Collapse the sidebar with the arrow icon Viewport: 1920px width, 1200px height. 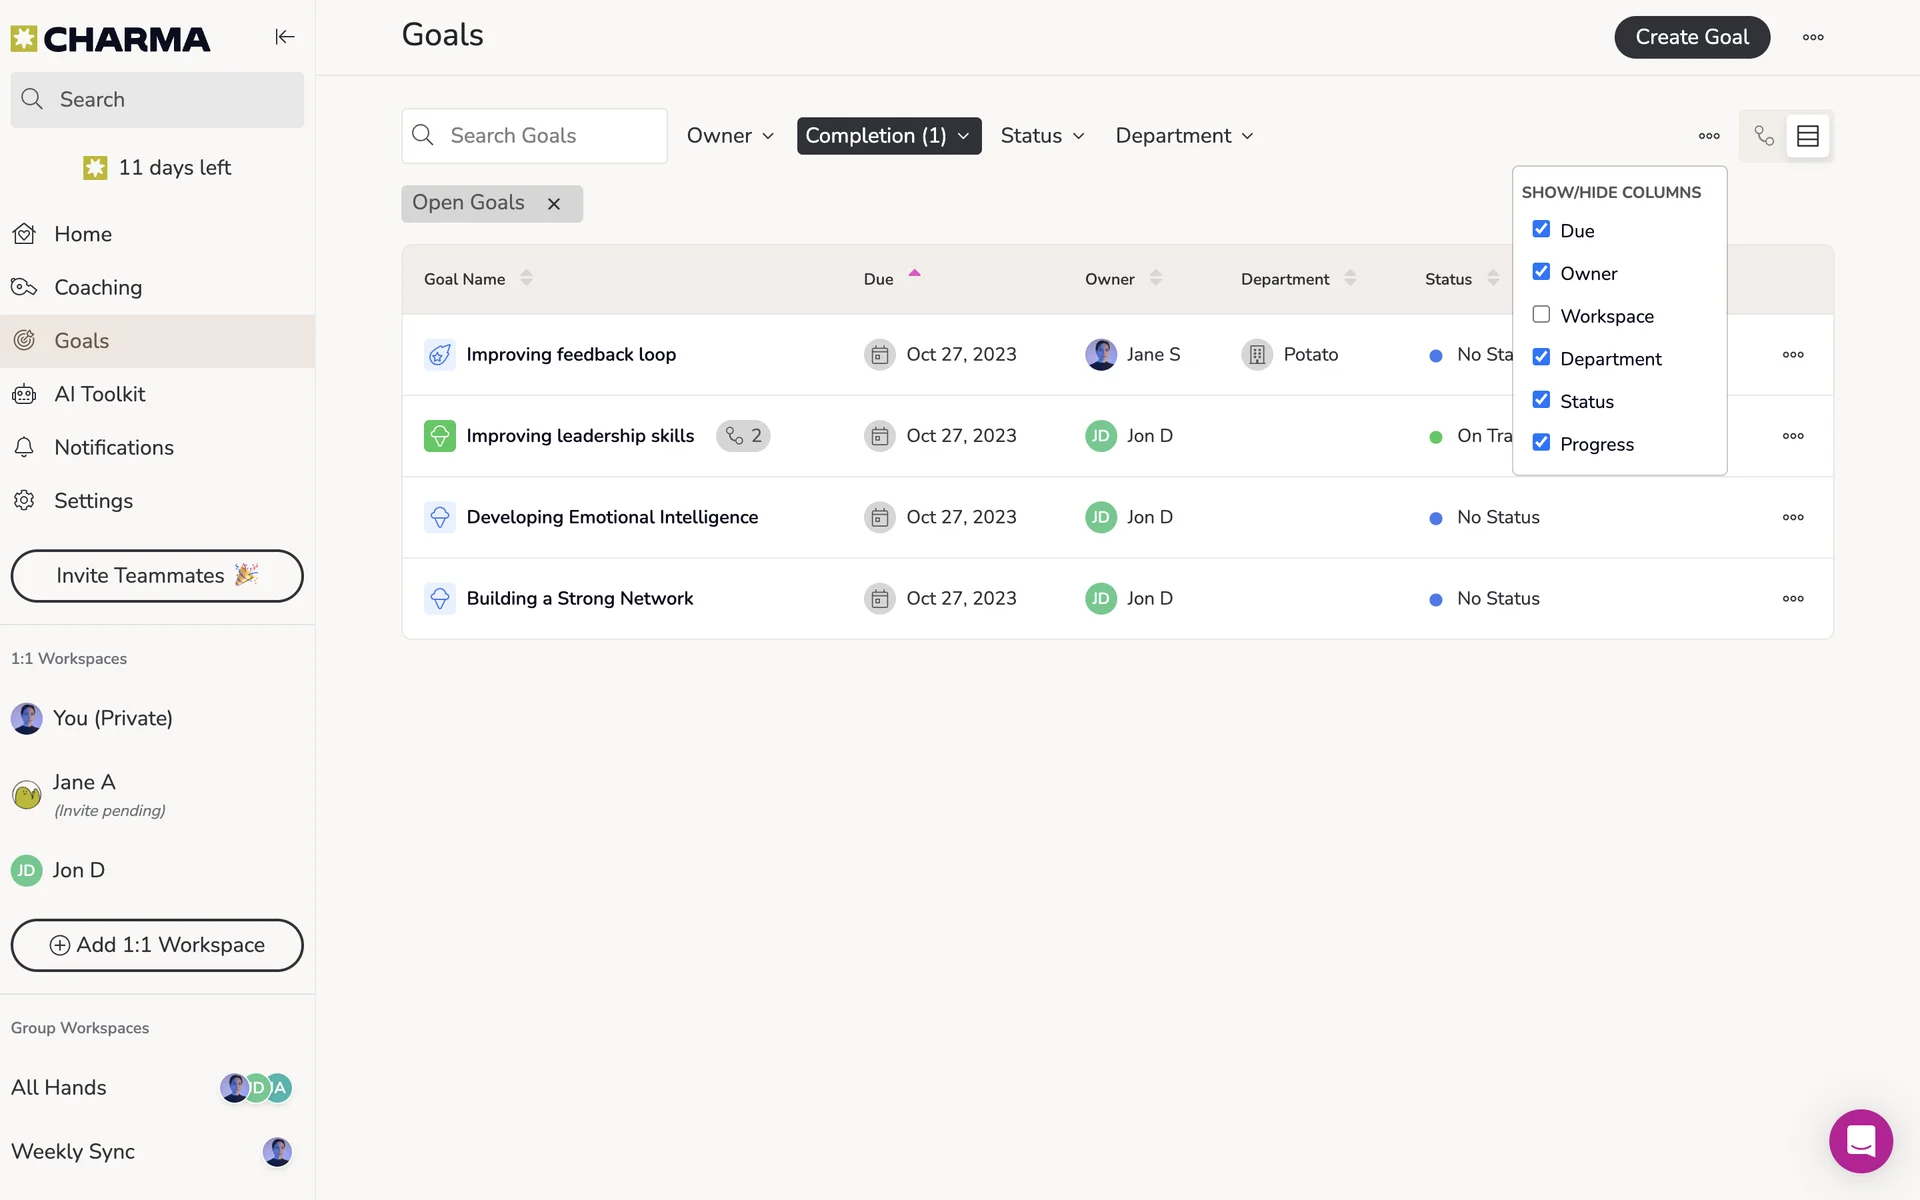point(285,37)
